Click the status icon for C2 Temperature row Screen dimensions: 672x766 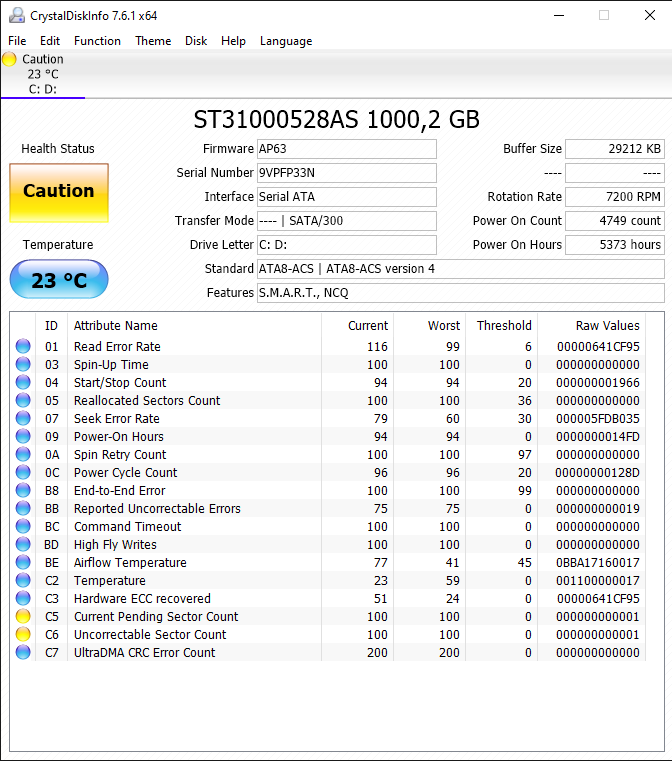pos(23,581)
